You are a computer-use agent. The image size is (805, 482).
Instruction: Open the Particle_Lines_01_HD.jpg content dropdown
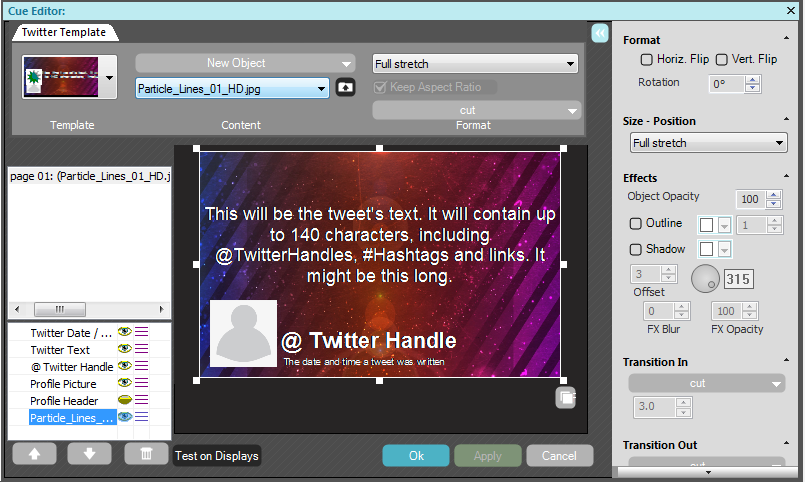pos(232,88)
